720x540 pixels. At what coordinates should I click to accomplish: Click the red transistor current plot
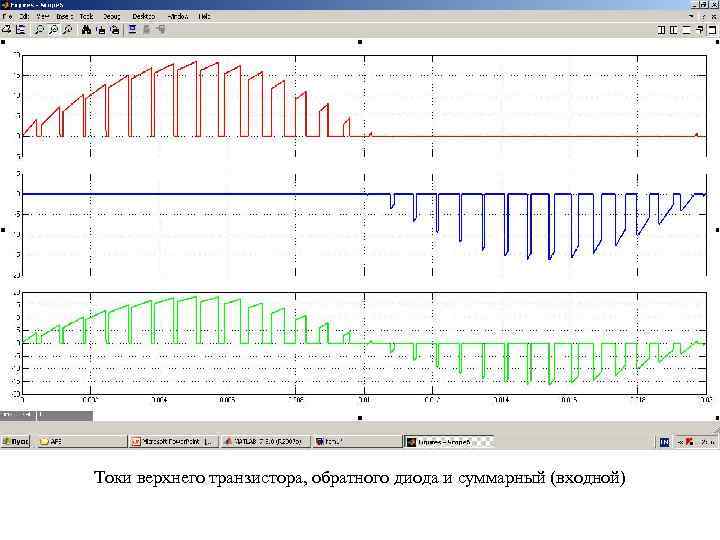click(365, 106)
